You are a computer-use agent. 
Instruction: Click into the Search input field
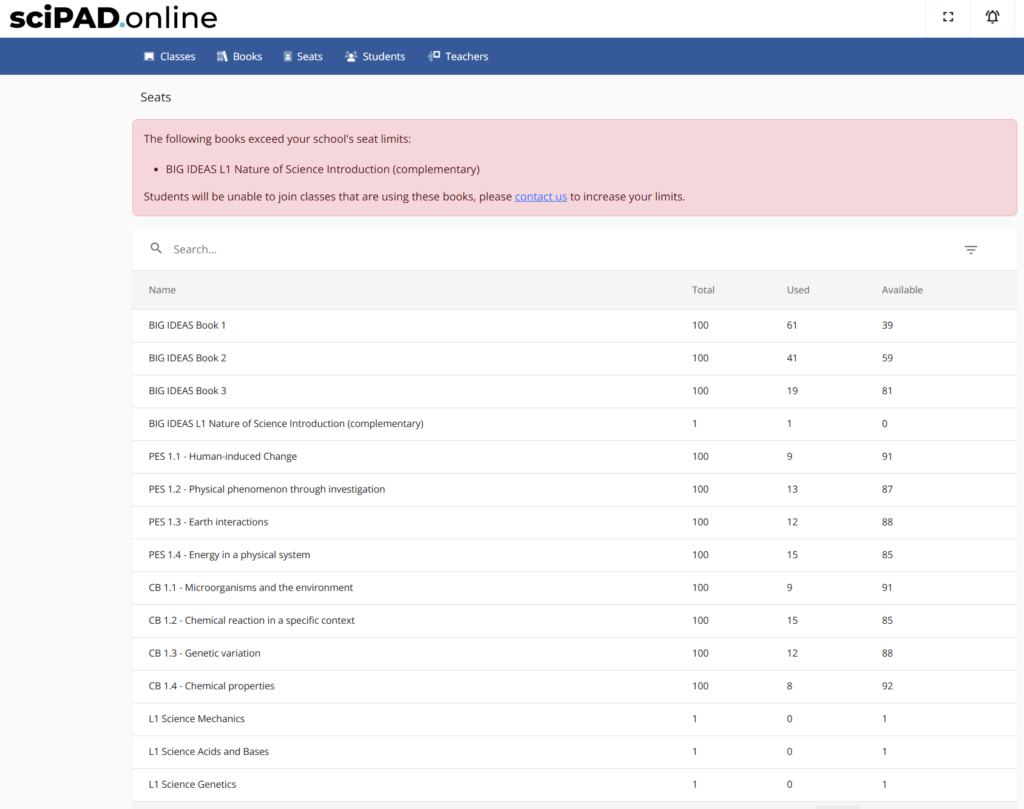(x=500, y=249)
